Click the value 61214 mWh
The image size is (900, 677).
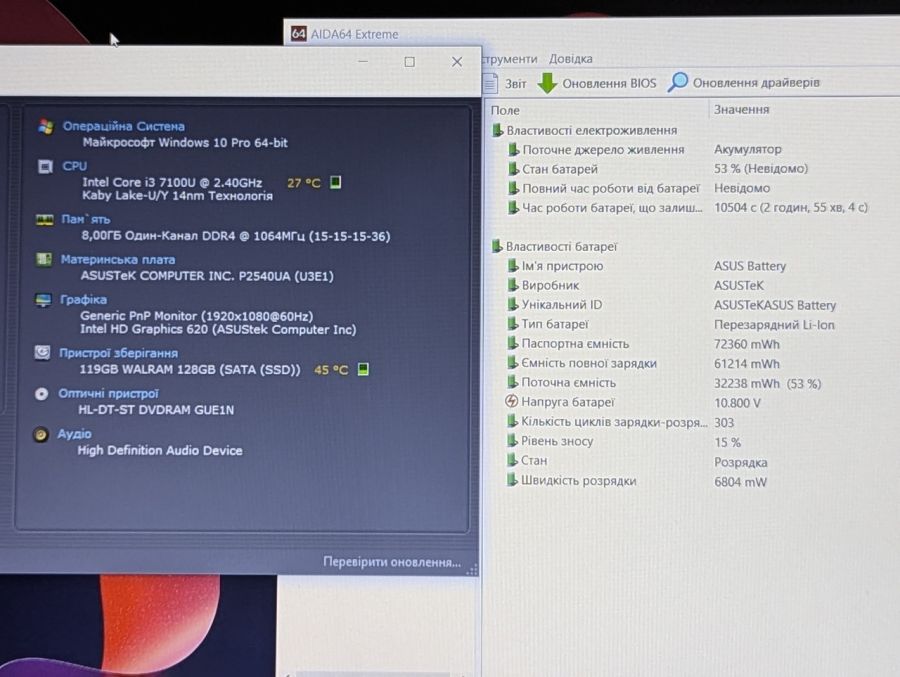[747, 363]
